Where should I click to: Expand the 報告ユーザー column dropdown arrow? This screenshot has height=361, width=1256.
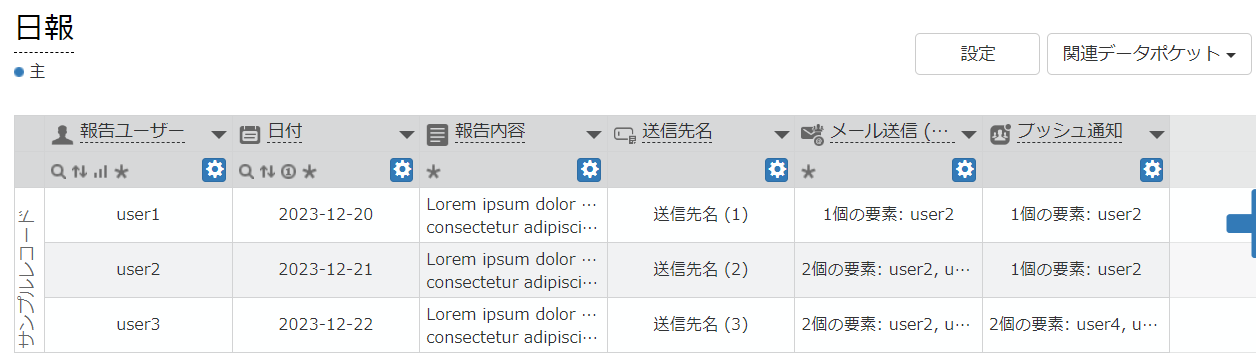pyautogui.click(x=219, y=135)
